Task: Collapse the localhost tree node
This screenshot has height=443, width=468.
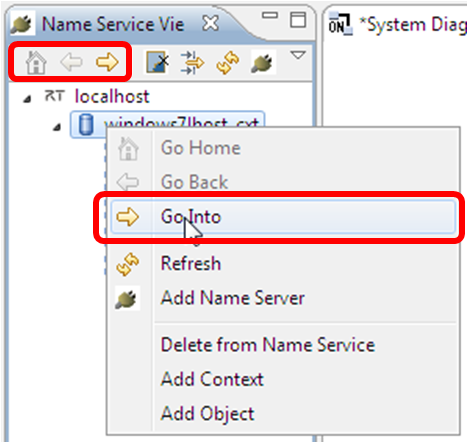Action: [28, 99]
